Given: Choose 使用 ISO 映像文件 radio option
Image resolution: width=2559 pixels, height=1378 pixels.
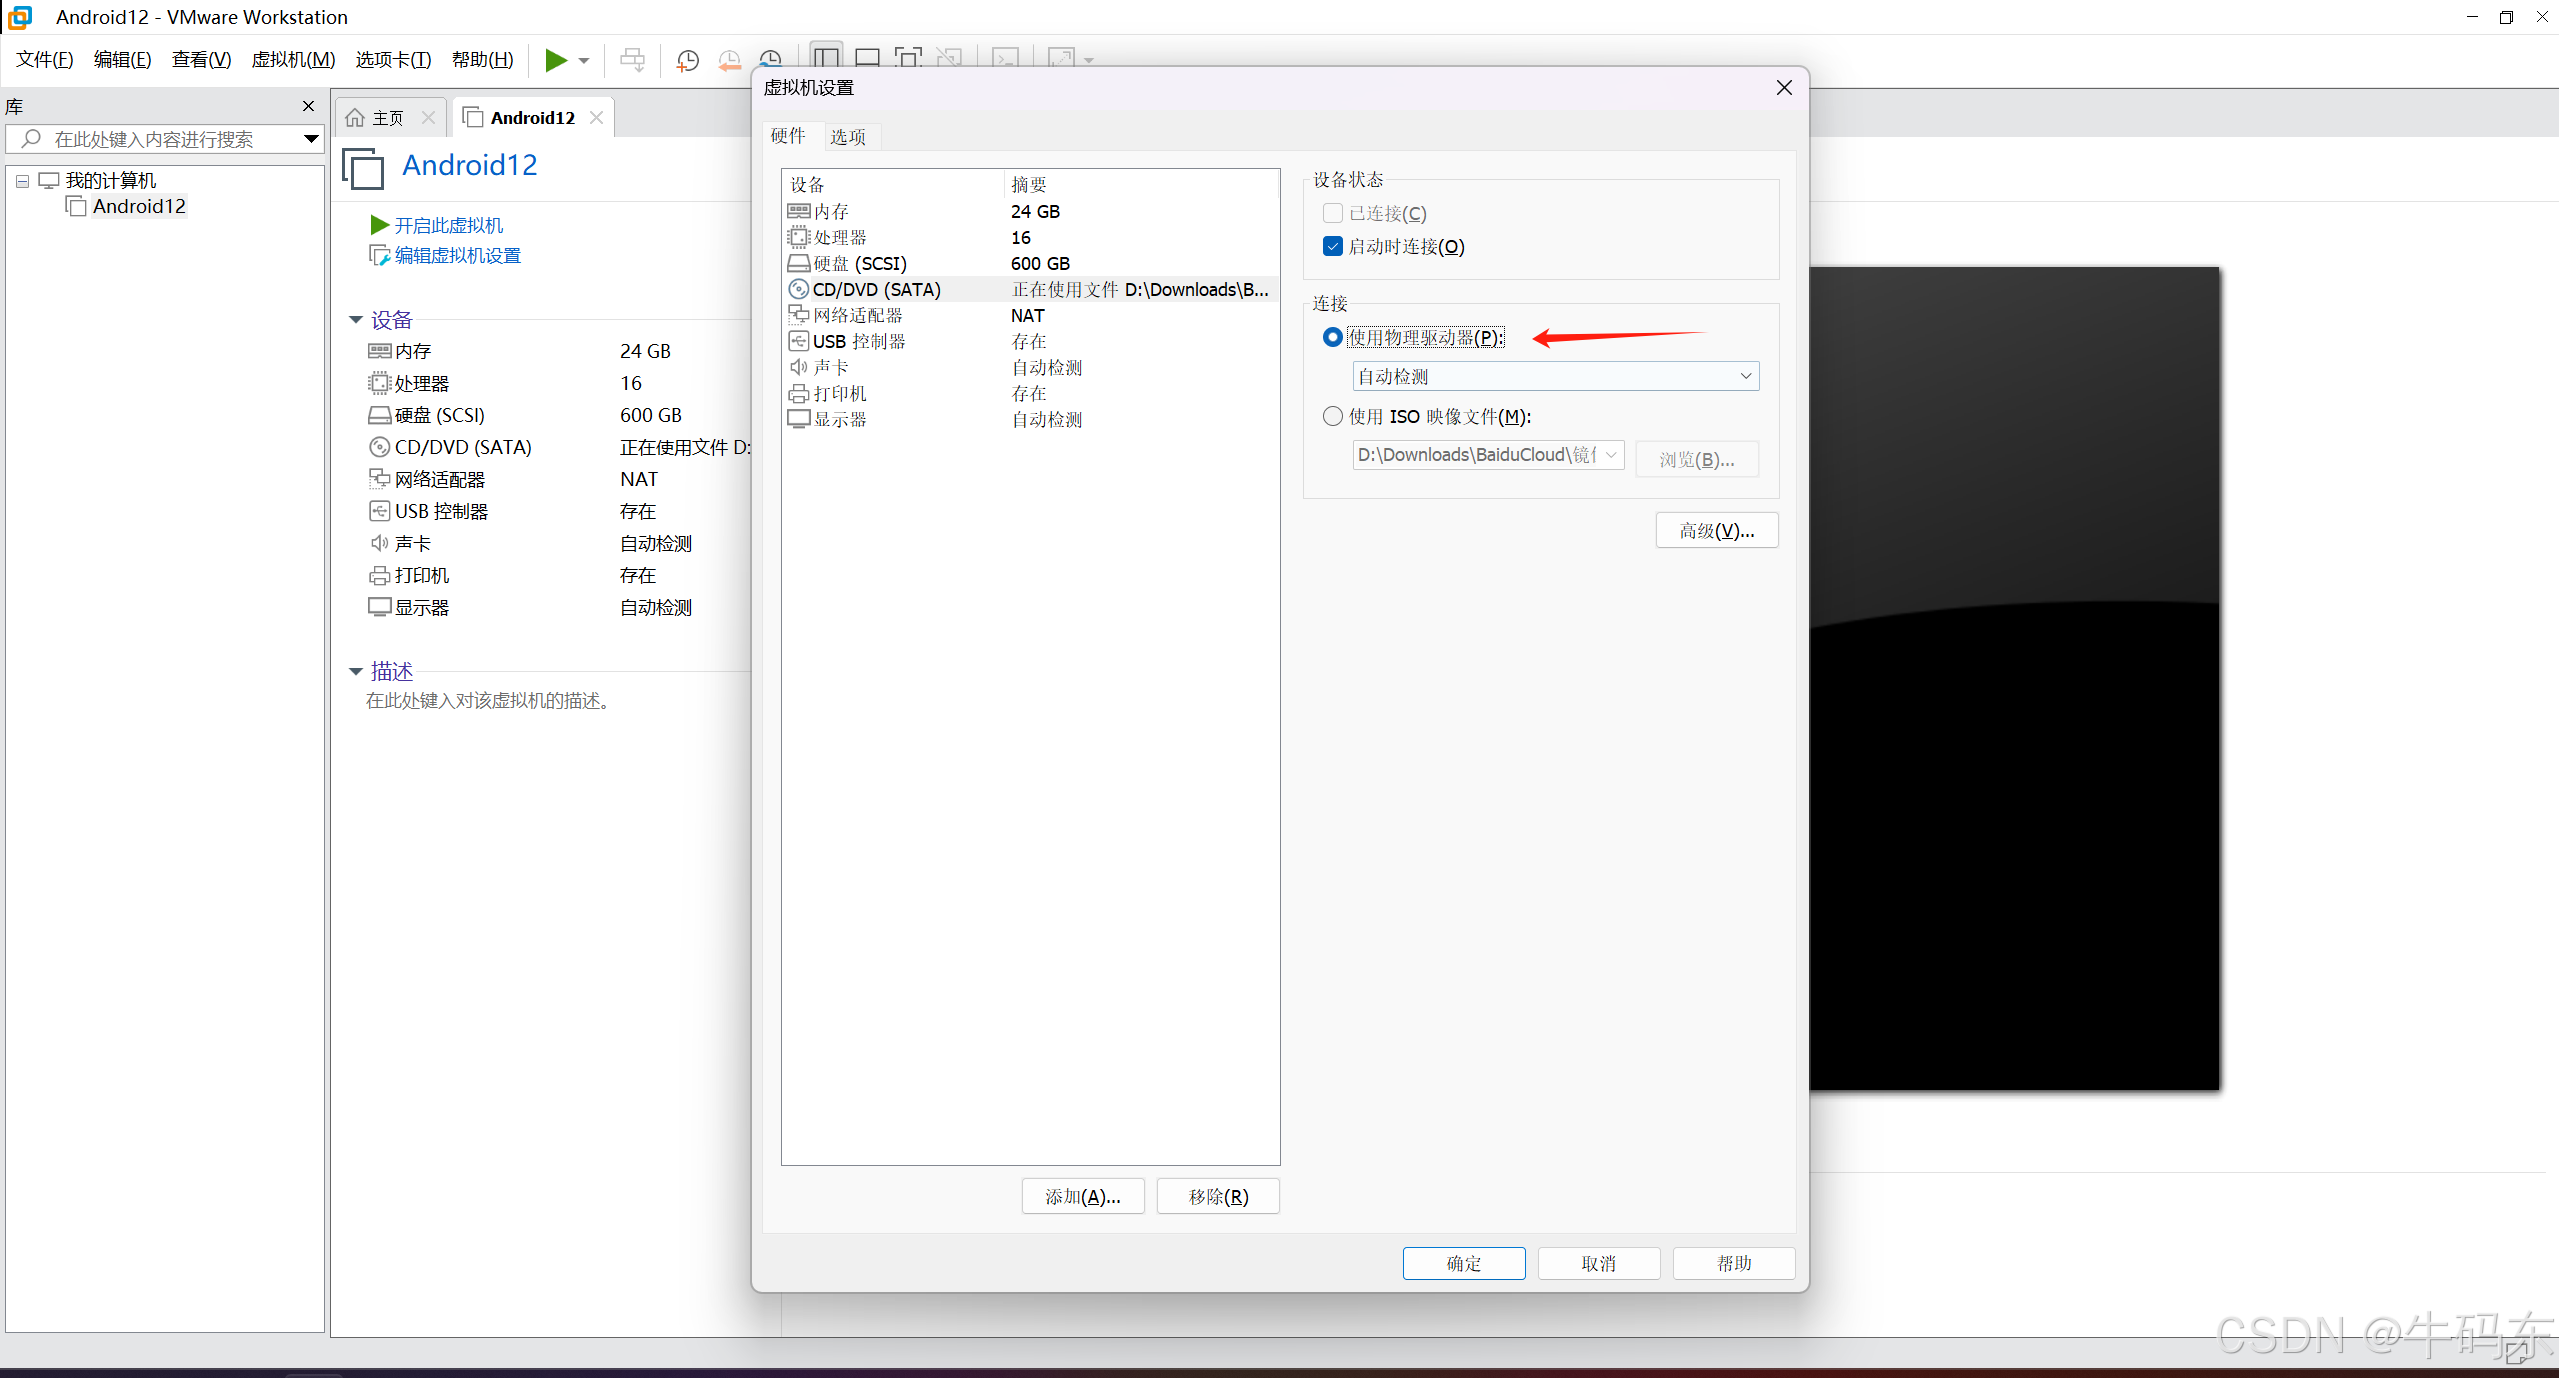Looking at the screenshot, I should coord(1332,417).
